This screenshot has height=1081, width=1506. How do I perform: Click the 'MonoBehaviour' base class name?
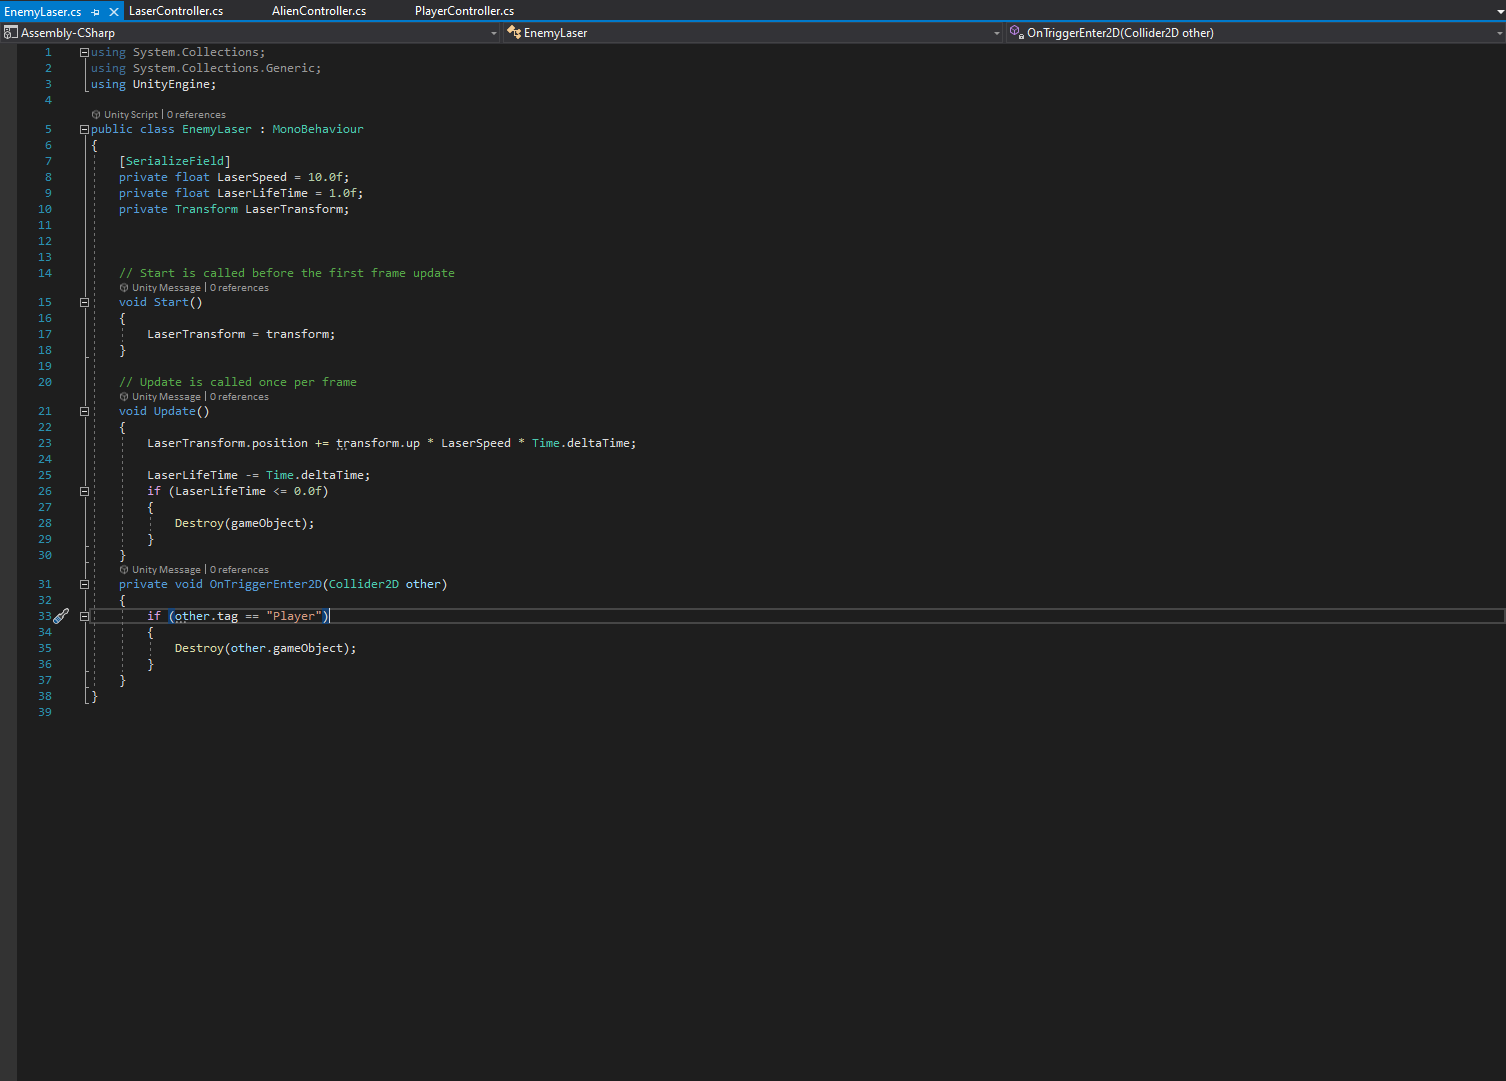pos(318,129)
